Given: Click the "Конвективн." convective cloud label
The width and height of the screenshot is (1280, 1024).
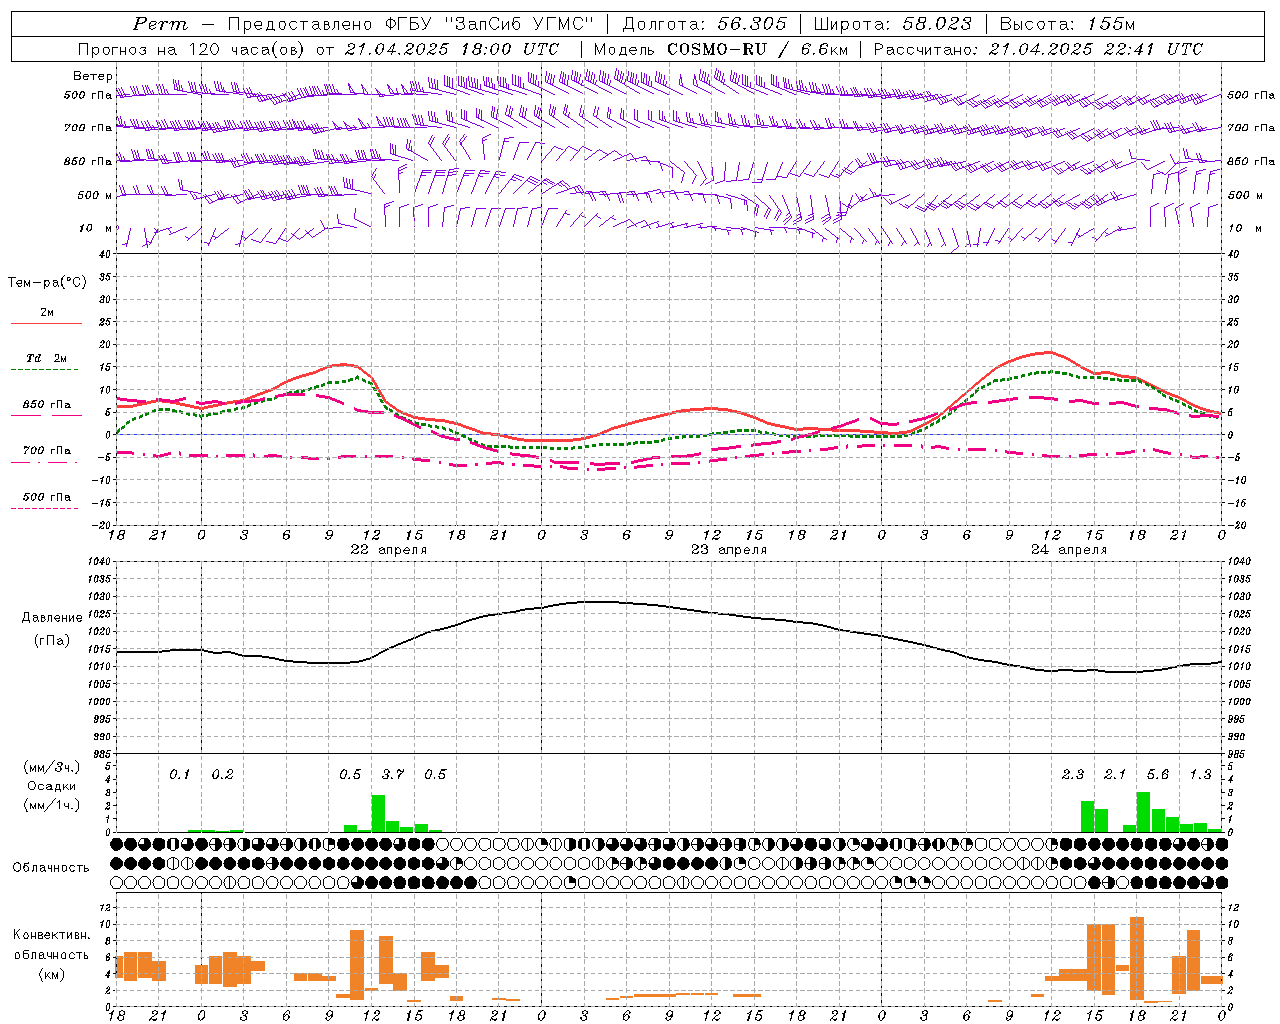Looking at the screenshot, I should coord(51,935).
